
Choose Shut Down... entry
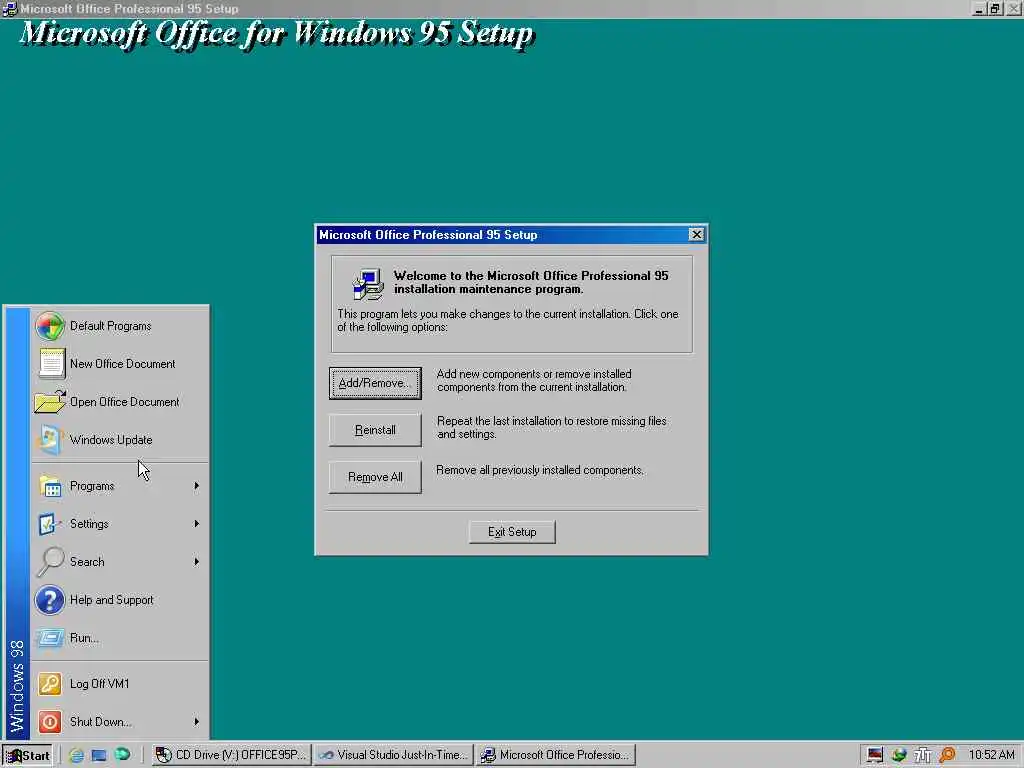tap(120, 722)
